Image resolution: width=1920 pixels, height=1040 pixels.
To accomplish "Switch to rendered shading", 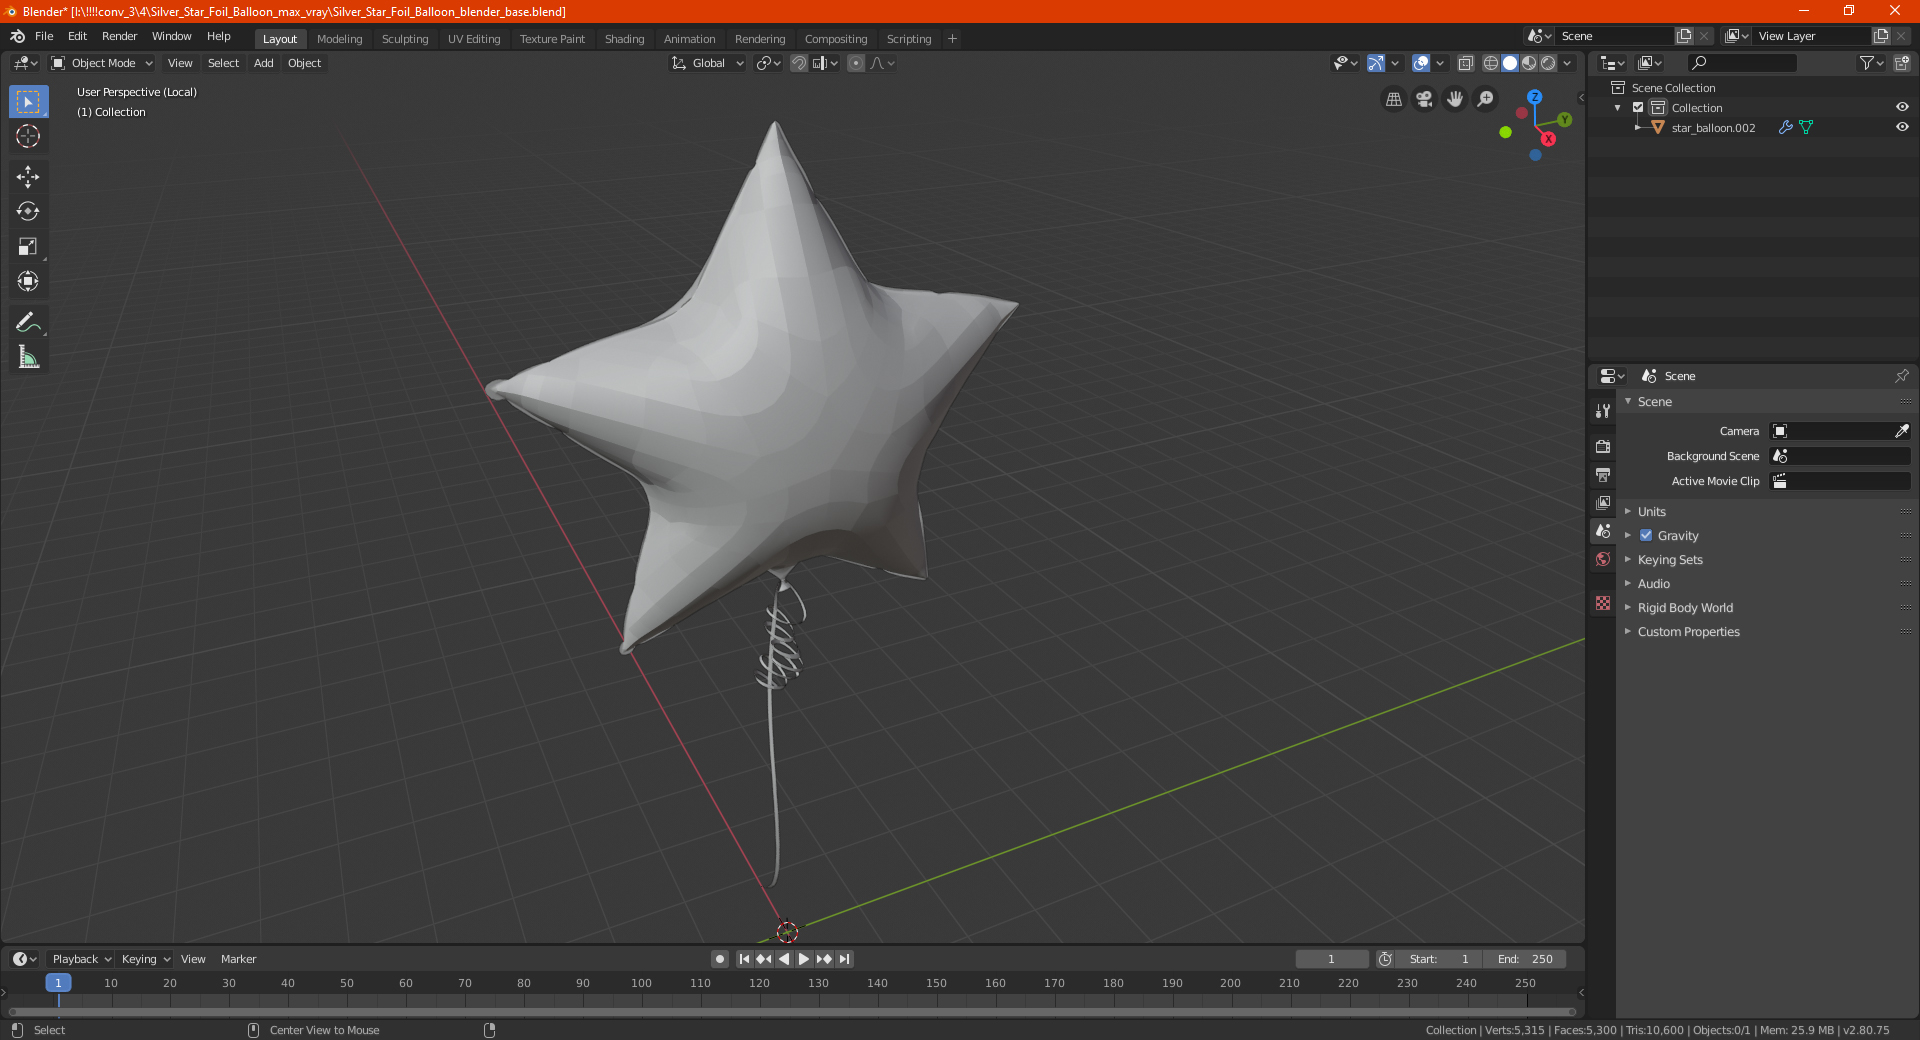I will tap(1548, 63).
